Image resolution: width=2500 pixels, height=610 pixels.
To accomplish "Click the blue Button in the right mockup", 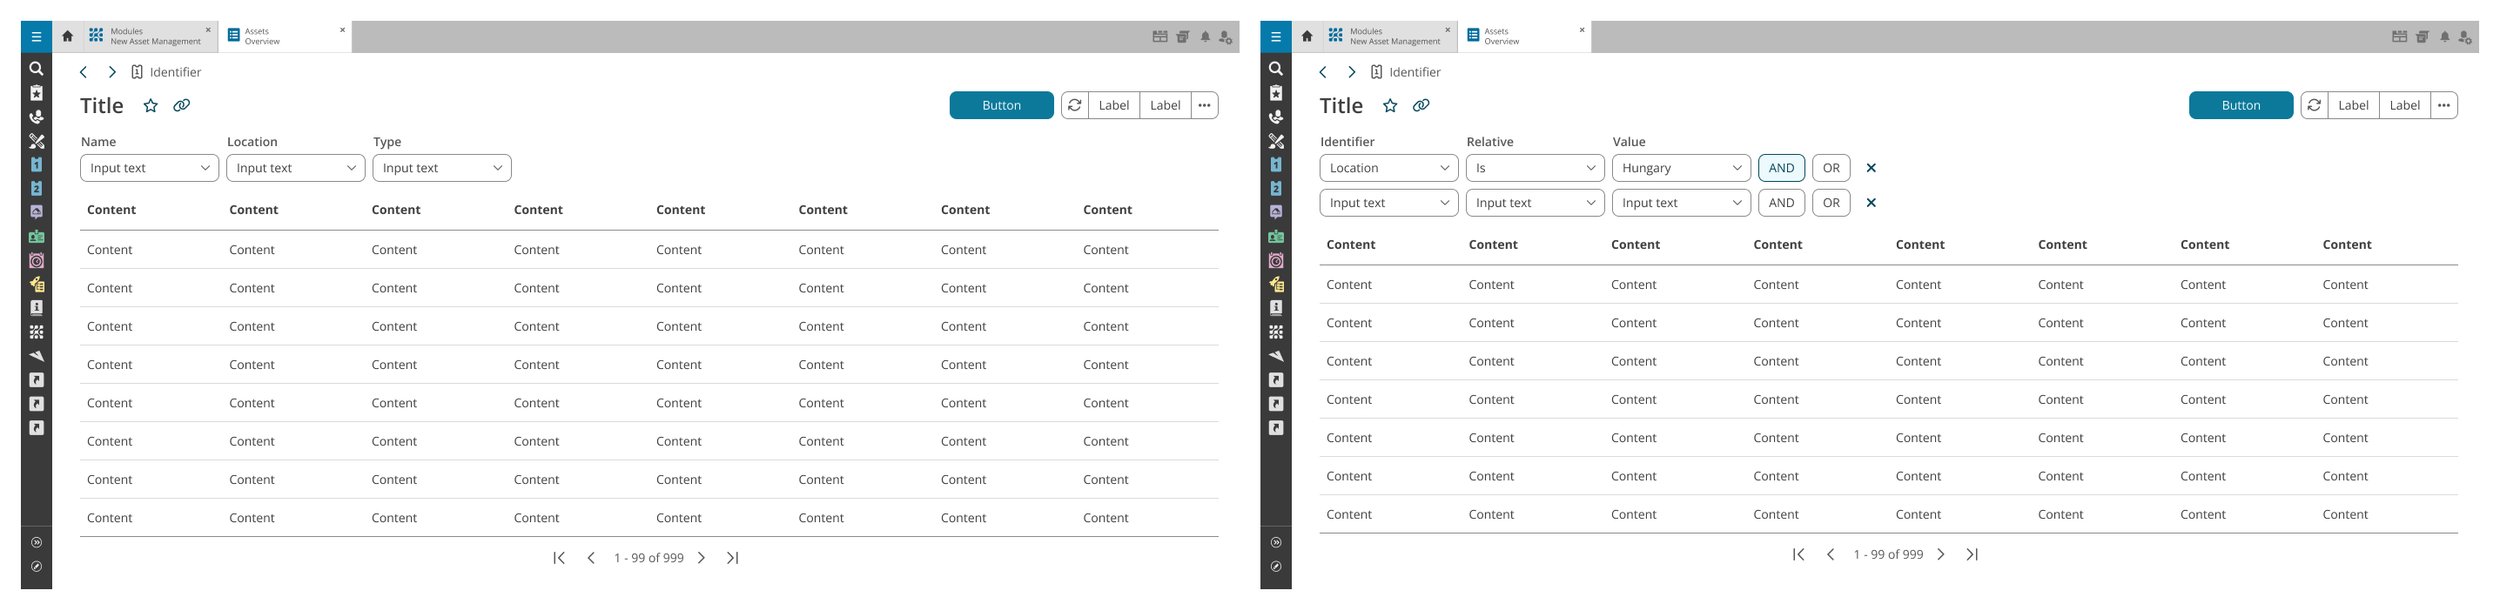I will point(2240,105).
